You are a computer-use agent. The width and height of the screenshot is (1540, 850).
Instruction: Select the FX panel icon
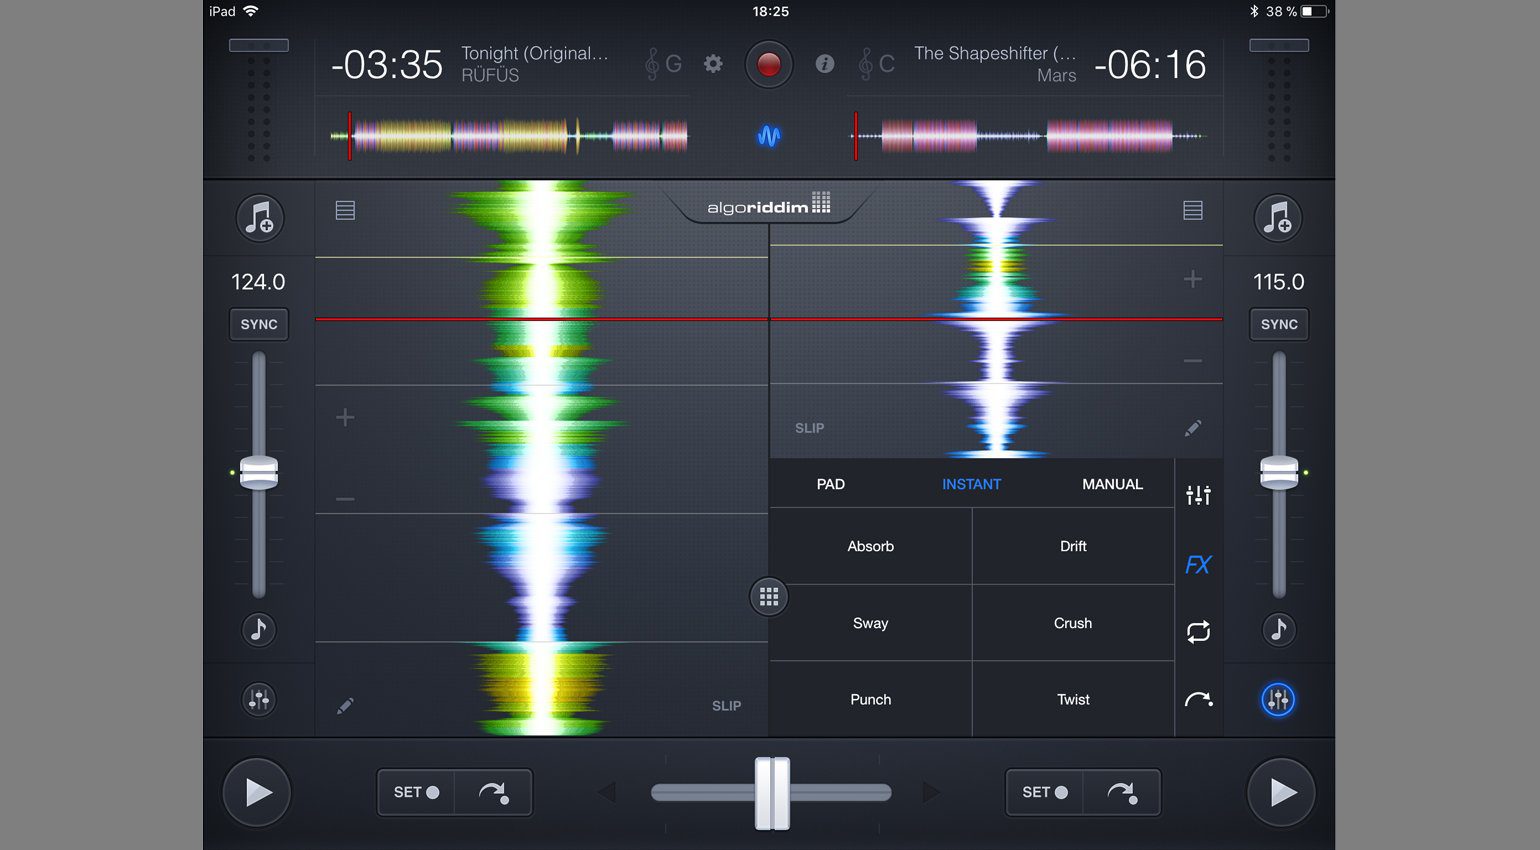(x=1198, y=565)
